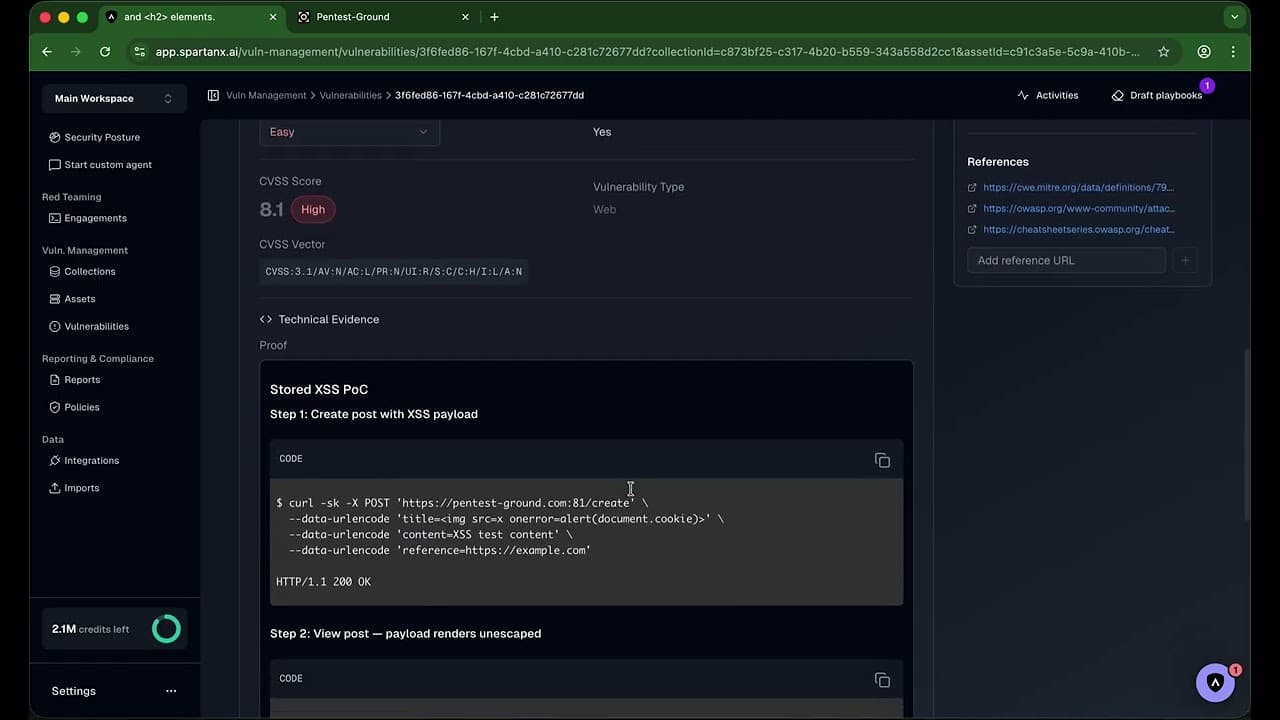The width and height of the screenshot is (1280, 720).
Task: Expand the Main Workspace switcher
Action: pos(114,98)
